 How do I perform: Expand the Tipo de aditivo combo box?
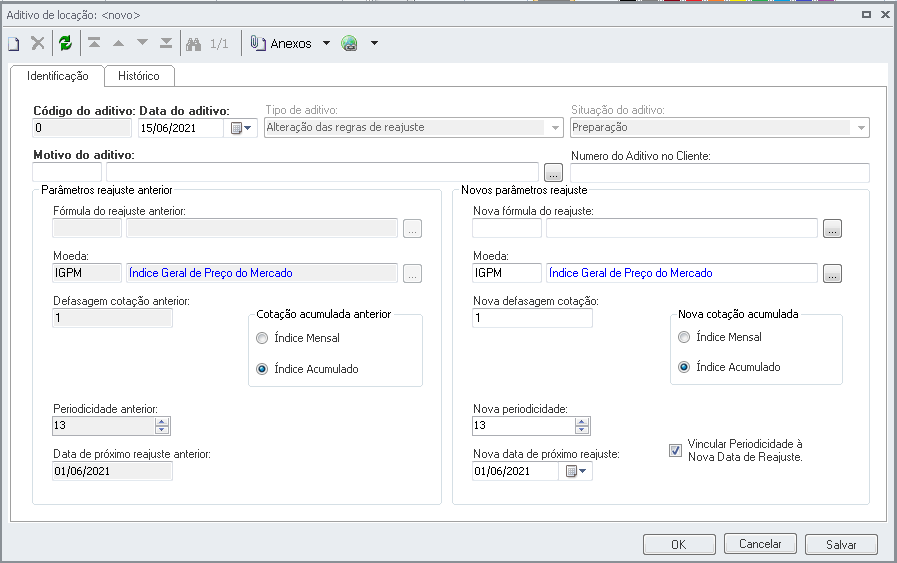(x=555, y=128)
